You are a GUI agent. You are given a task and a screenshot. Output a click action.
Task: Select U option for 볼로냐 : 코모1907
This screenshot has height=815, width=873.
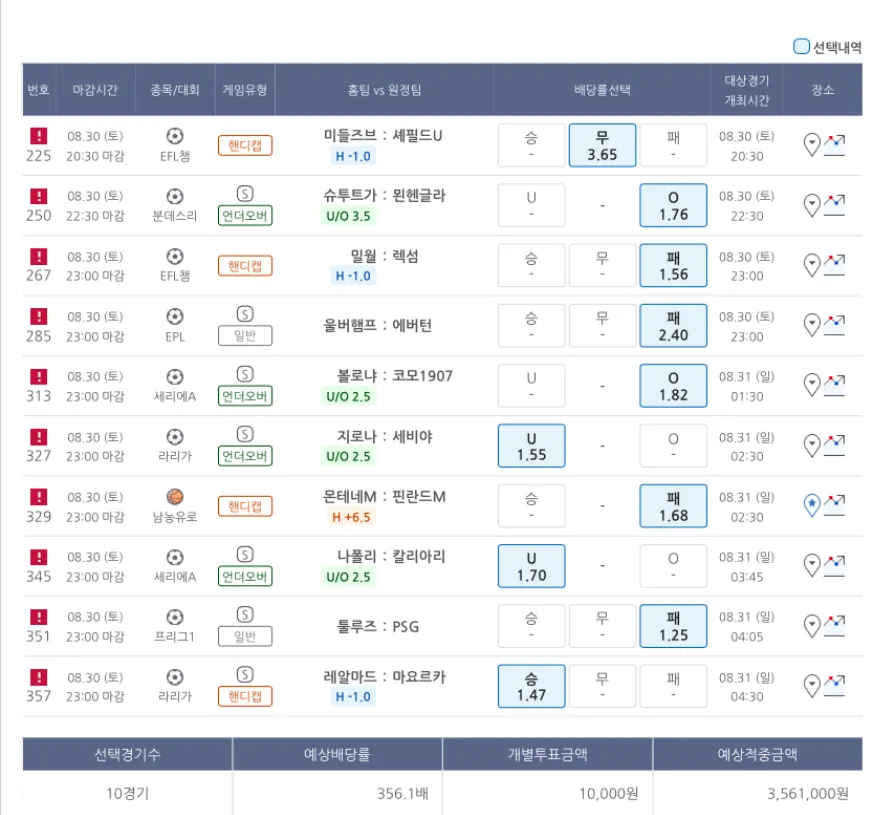[x=531, y=386]
